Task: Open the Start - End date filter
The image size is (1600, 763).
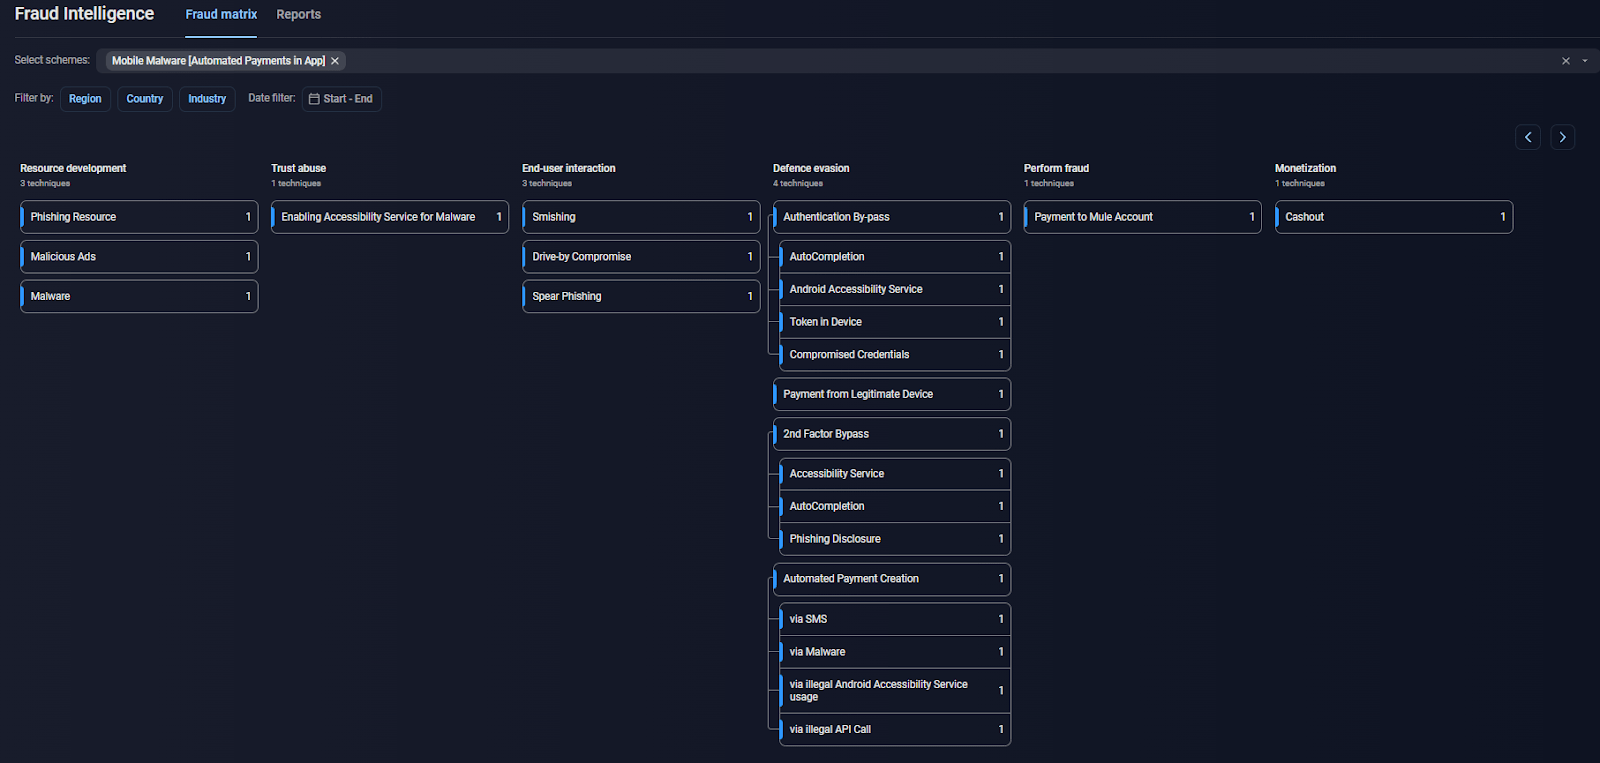Action: point(342,99)
